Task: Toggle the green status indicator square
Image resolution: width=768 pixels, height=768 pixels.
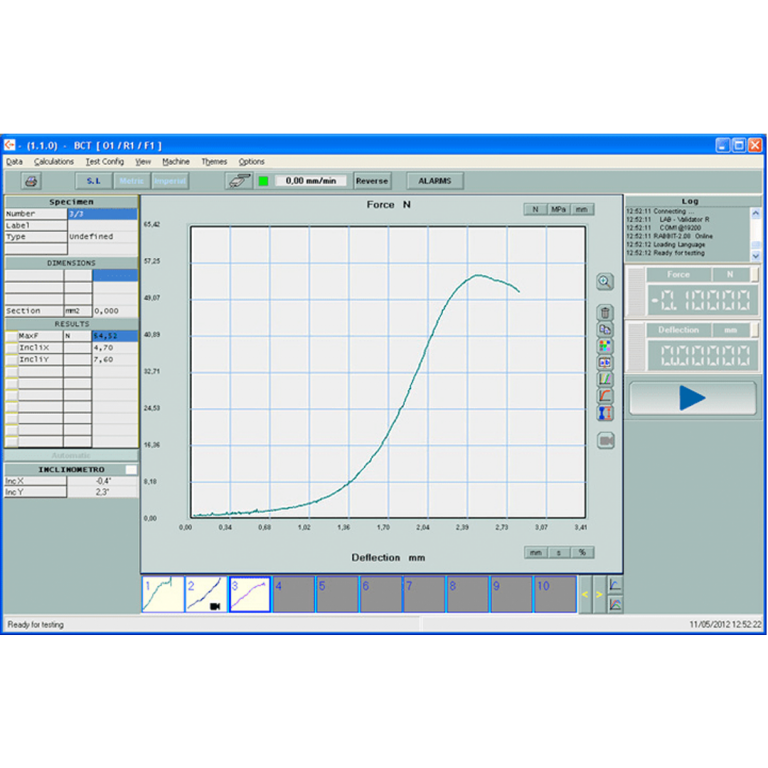Action: point(264,181)
